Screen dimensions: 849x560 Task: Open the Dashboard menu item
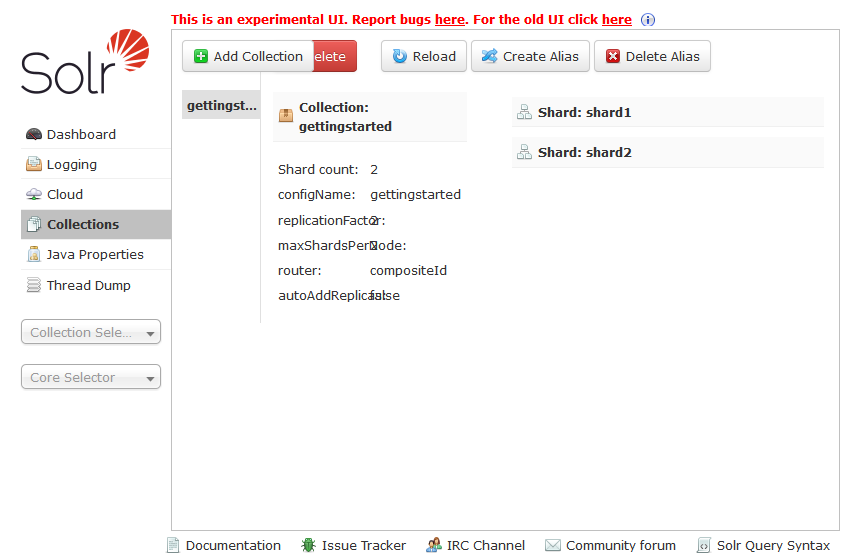coord(96,134)
